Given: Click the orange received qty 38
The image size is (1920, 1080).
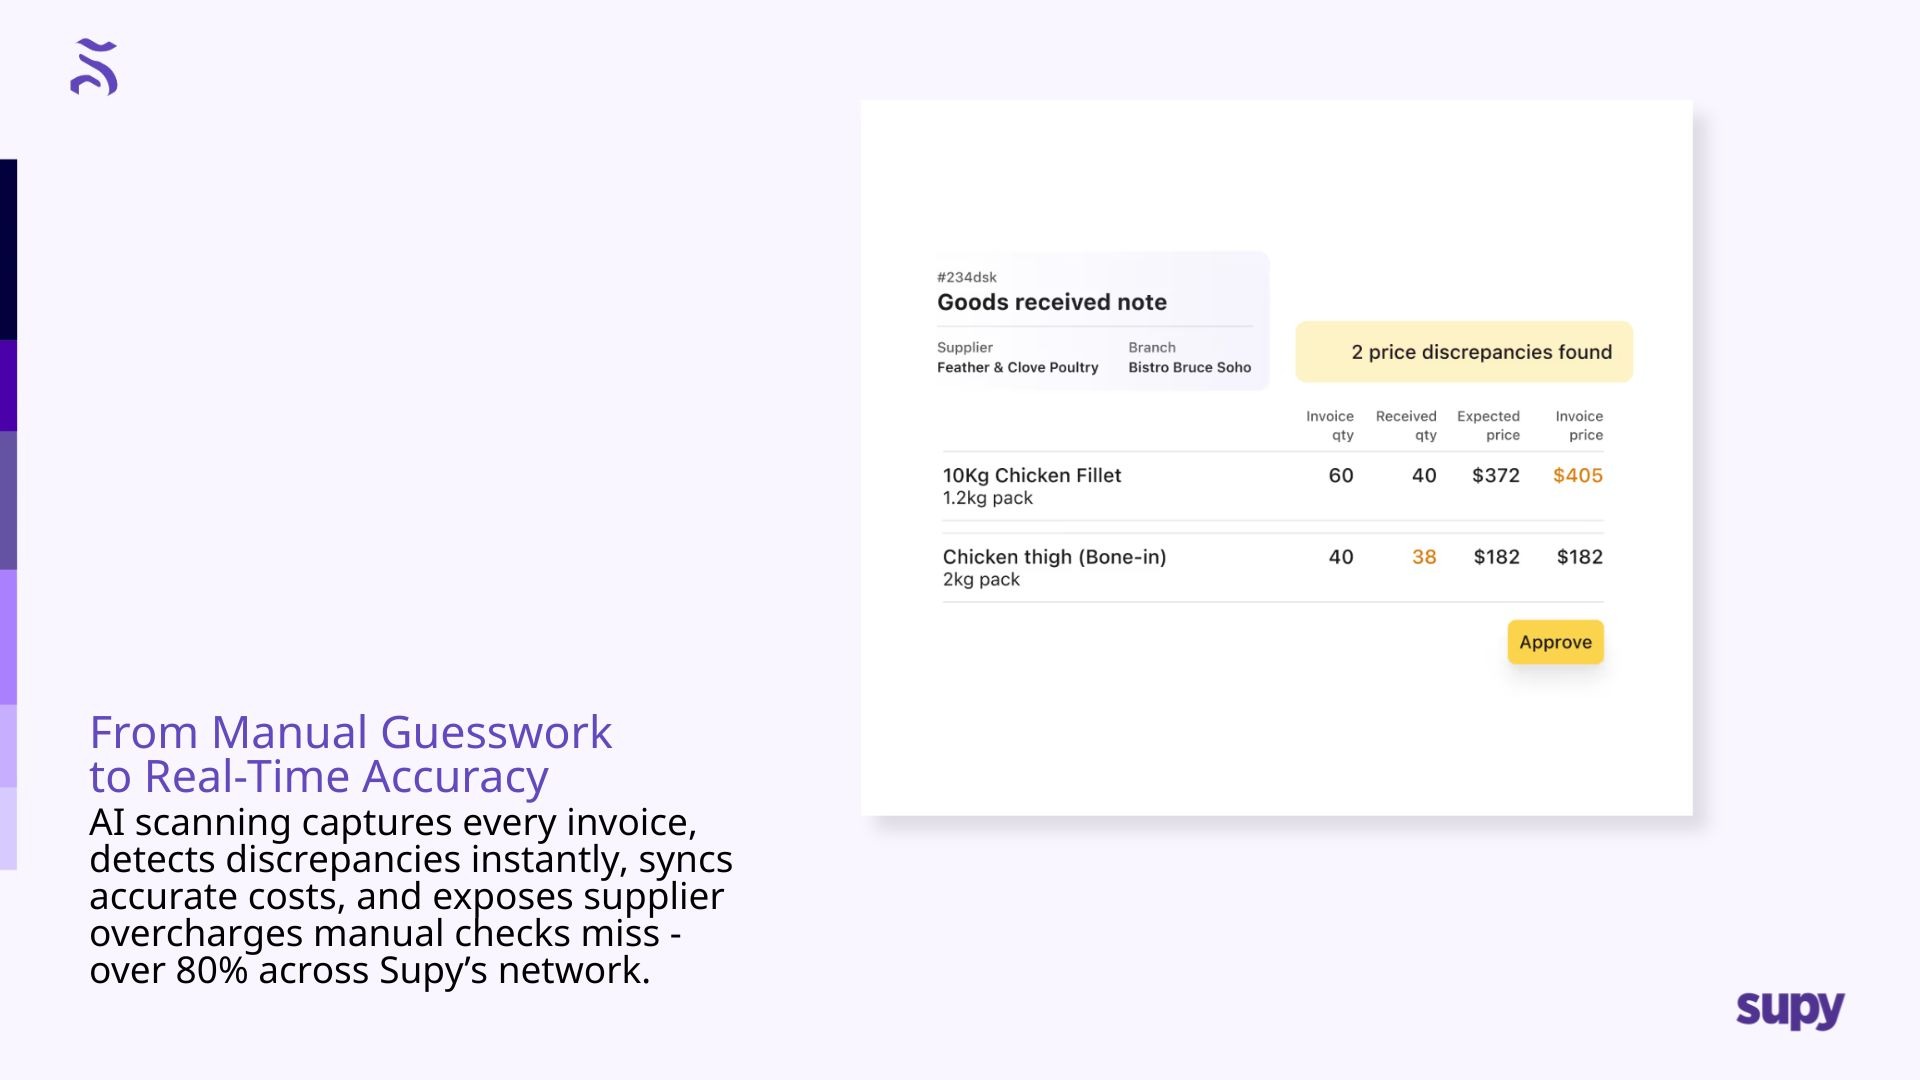Looking at the screenshot, I should 1423,557.
